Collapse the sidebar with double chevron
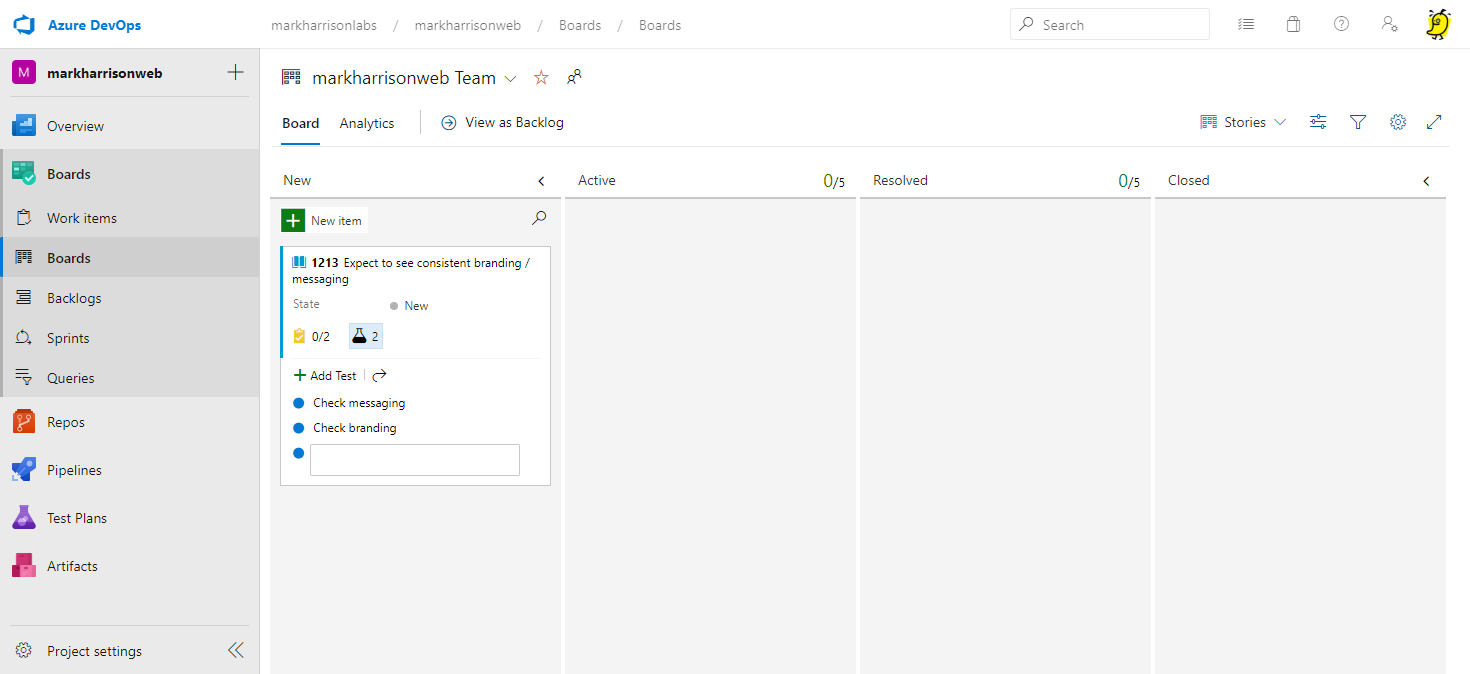1470x674 pixels. pyautogui.click(x=235, y=650)
